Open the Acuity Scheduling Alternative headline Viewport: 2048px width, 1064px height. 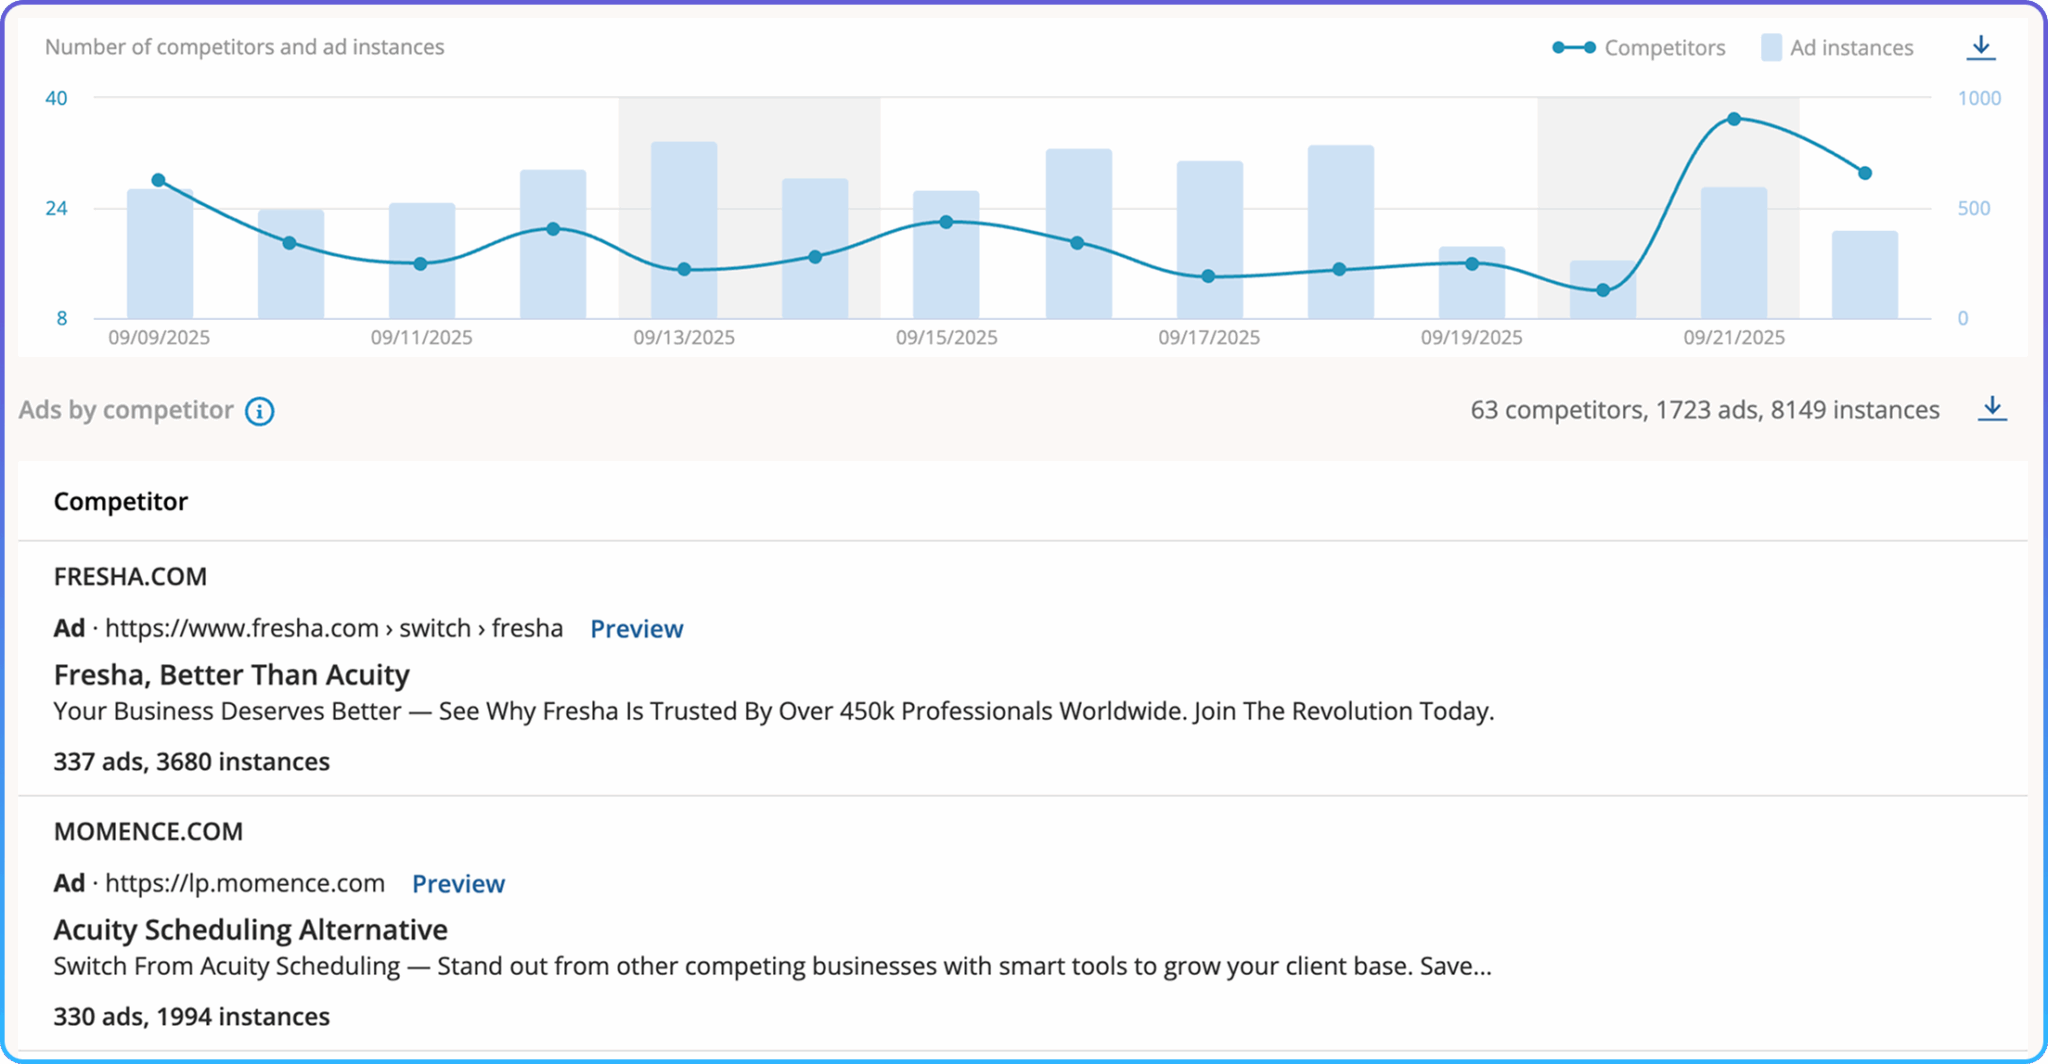point(250,930)
